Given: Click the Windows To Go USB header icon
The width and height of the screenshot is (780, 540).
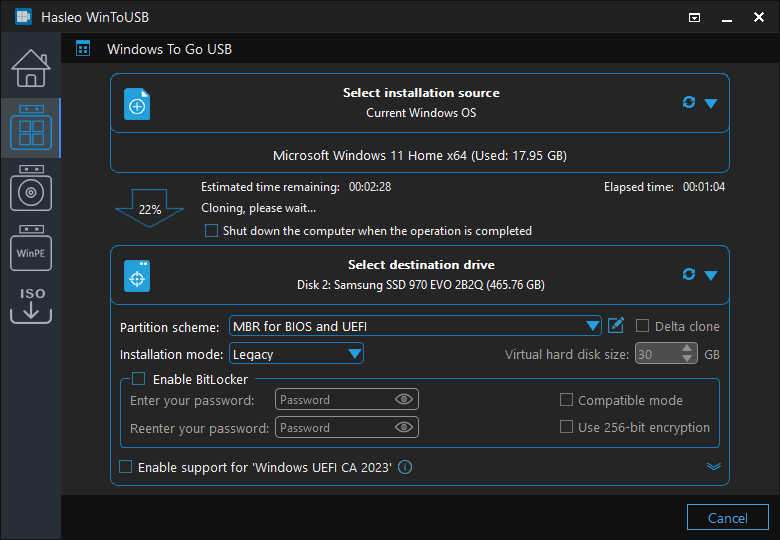Looking at the screenshot, I should tap(83, 49).
